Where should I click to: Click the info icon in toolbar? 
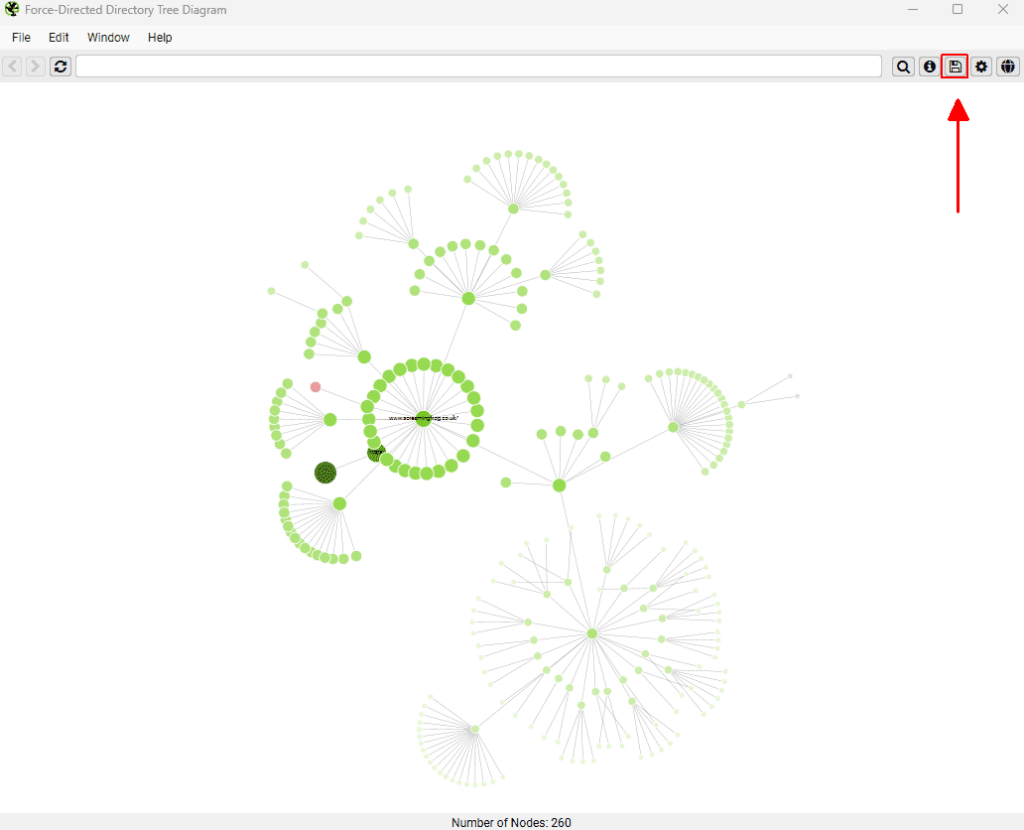click(x=929, y=67)
